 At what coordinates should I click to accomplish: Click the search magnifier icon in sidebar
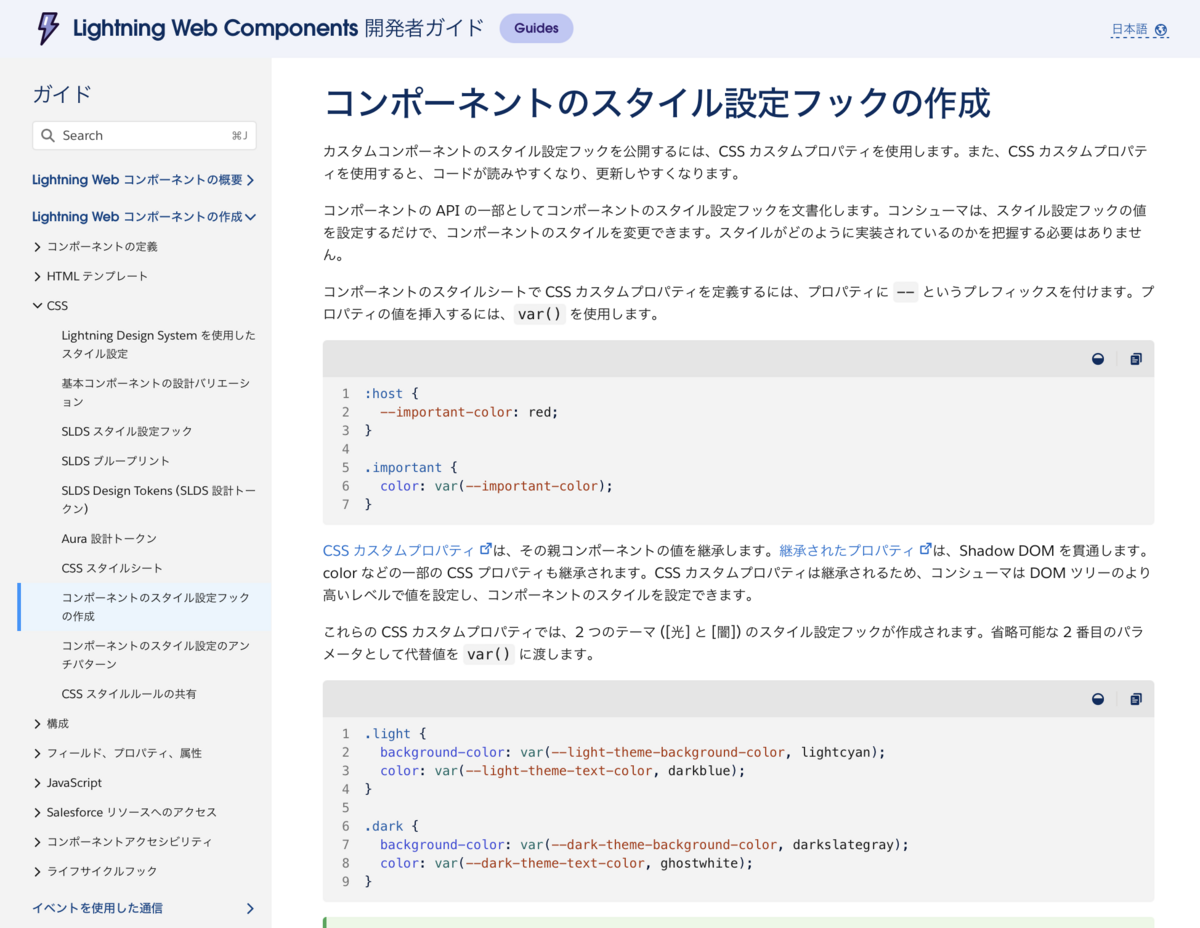click(x=49, y=136)
